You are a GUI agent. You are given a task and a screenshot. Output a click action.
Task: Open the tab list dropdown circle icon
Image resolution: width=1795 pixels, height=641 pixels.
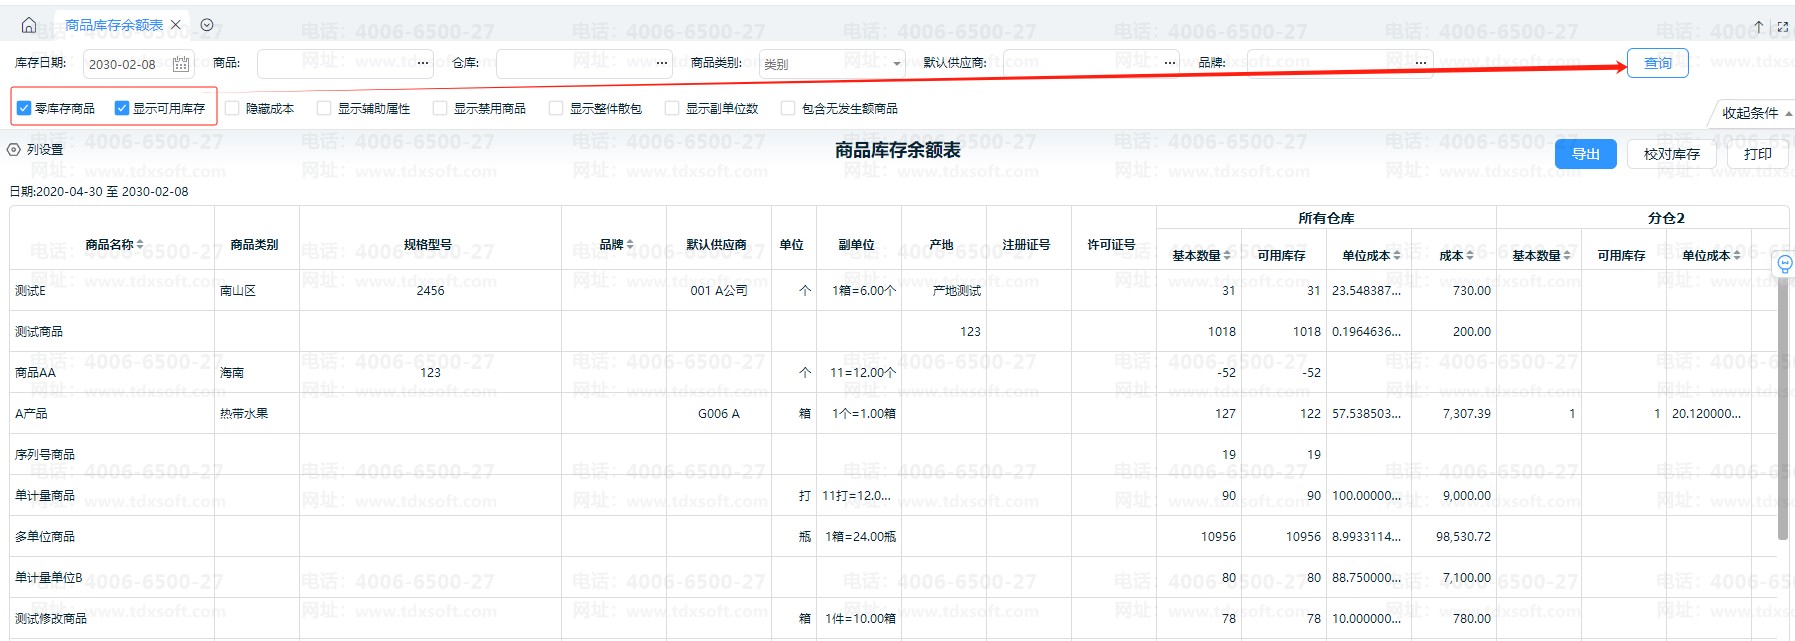(x=207, y=25)
